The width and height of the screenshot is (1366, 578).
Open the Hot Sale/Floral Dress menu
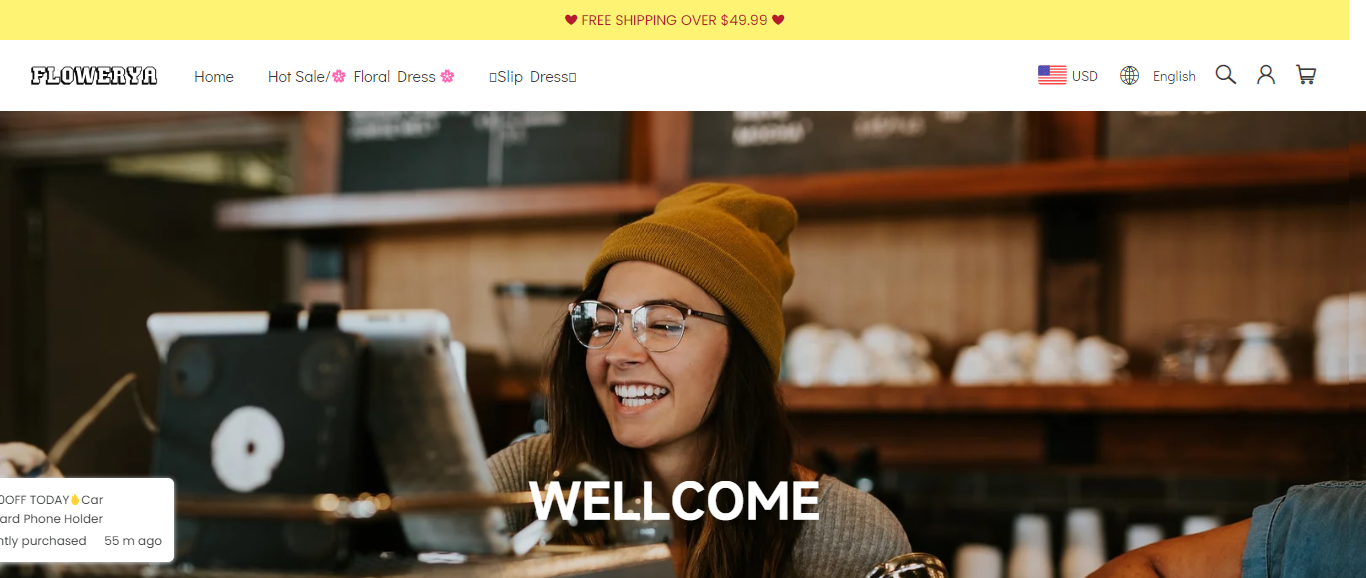361,77
